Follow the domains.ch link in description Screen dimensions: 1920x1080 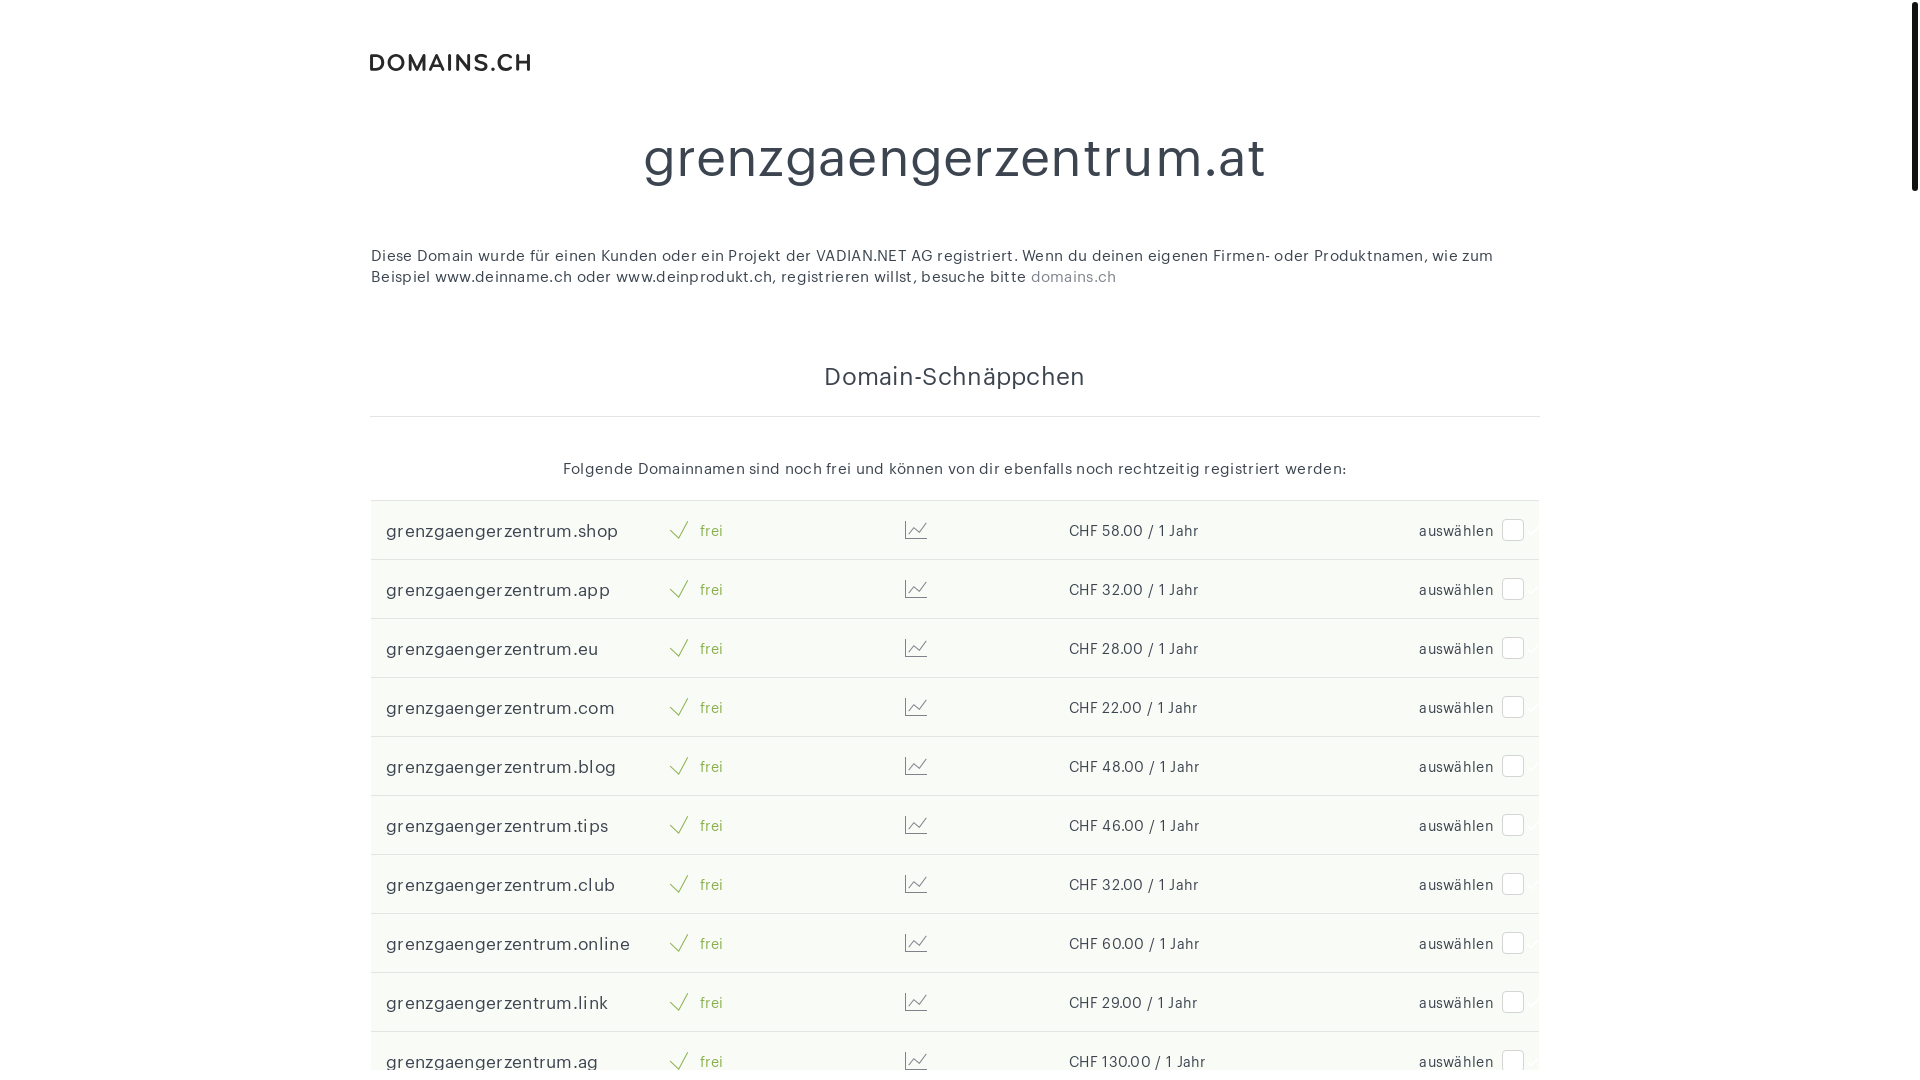(x=1073, y=277)
